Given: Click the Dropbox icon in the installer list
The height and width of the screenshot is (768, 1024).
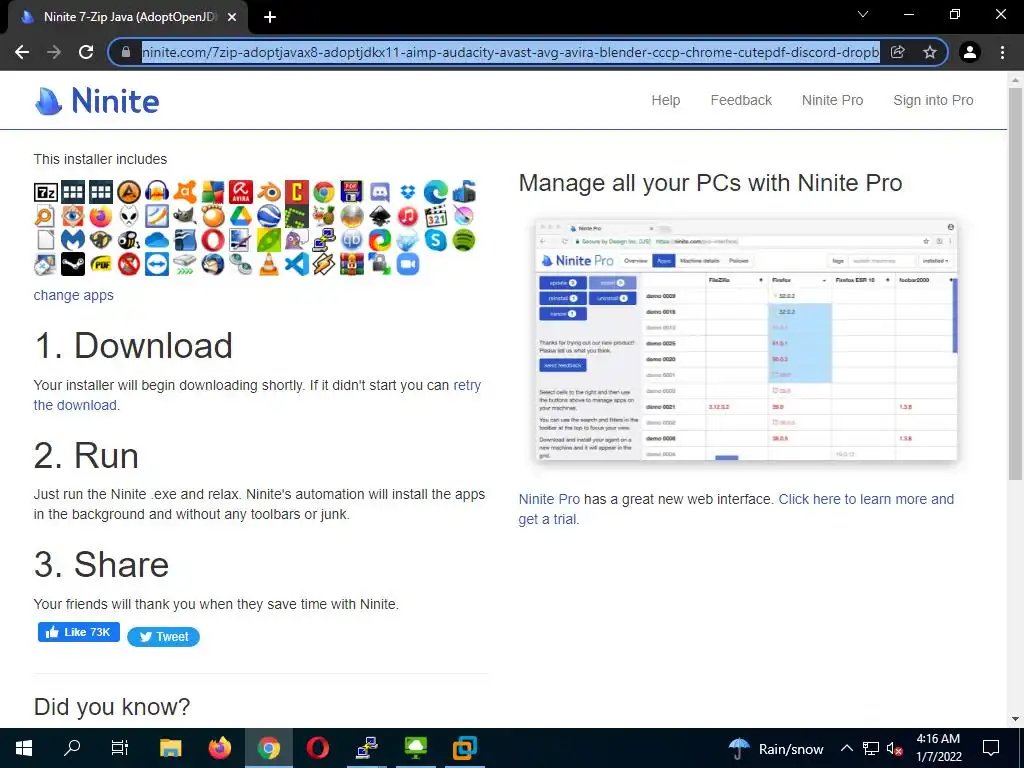Looking at the screenshot, I should 408,192.
